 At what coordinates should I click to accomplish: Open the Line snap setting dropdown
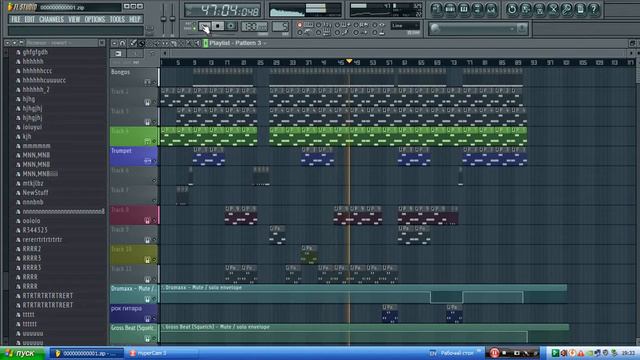click(x=404, y=26)
